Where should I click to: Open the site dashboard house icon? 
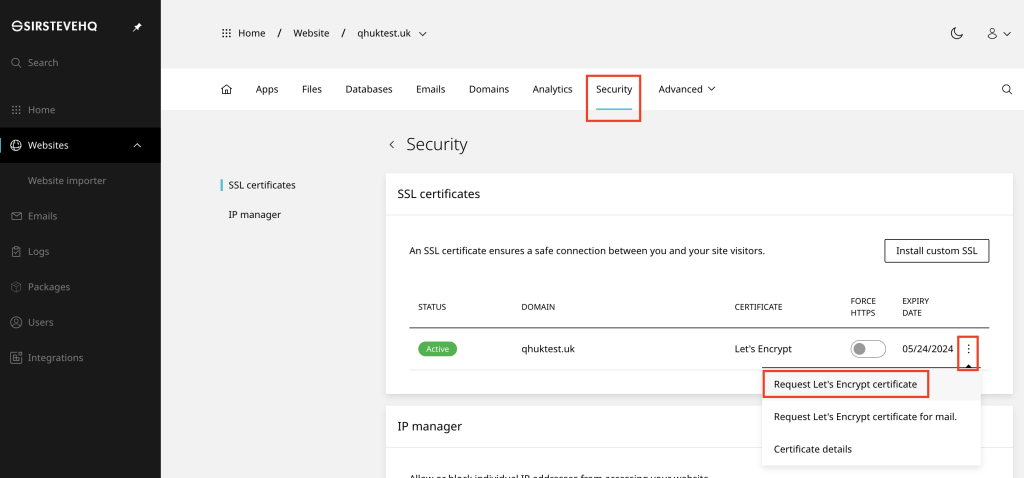(227, 89)
